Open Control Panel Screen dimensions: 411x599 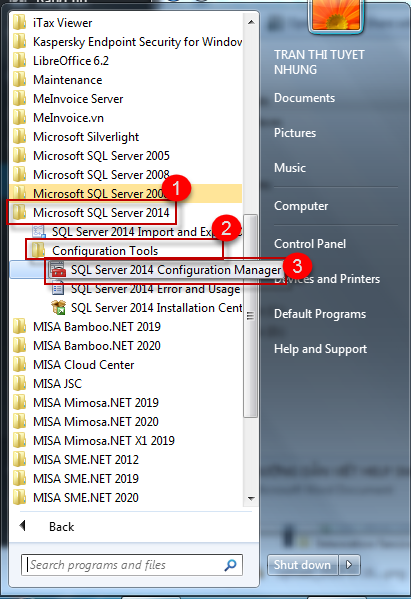click(310, 244)
